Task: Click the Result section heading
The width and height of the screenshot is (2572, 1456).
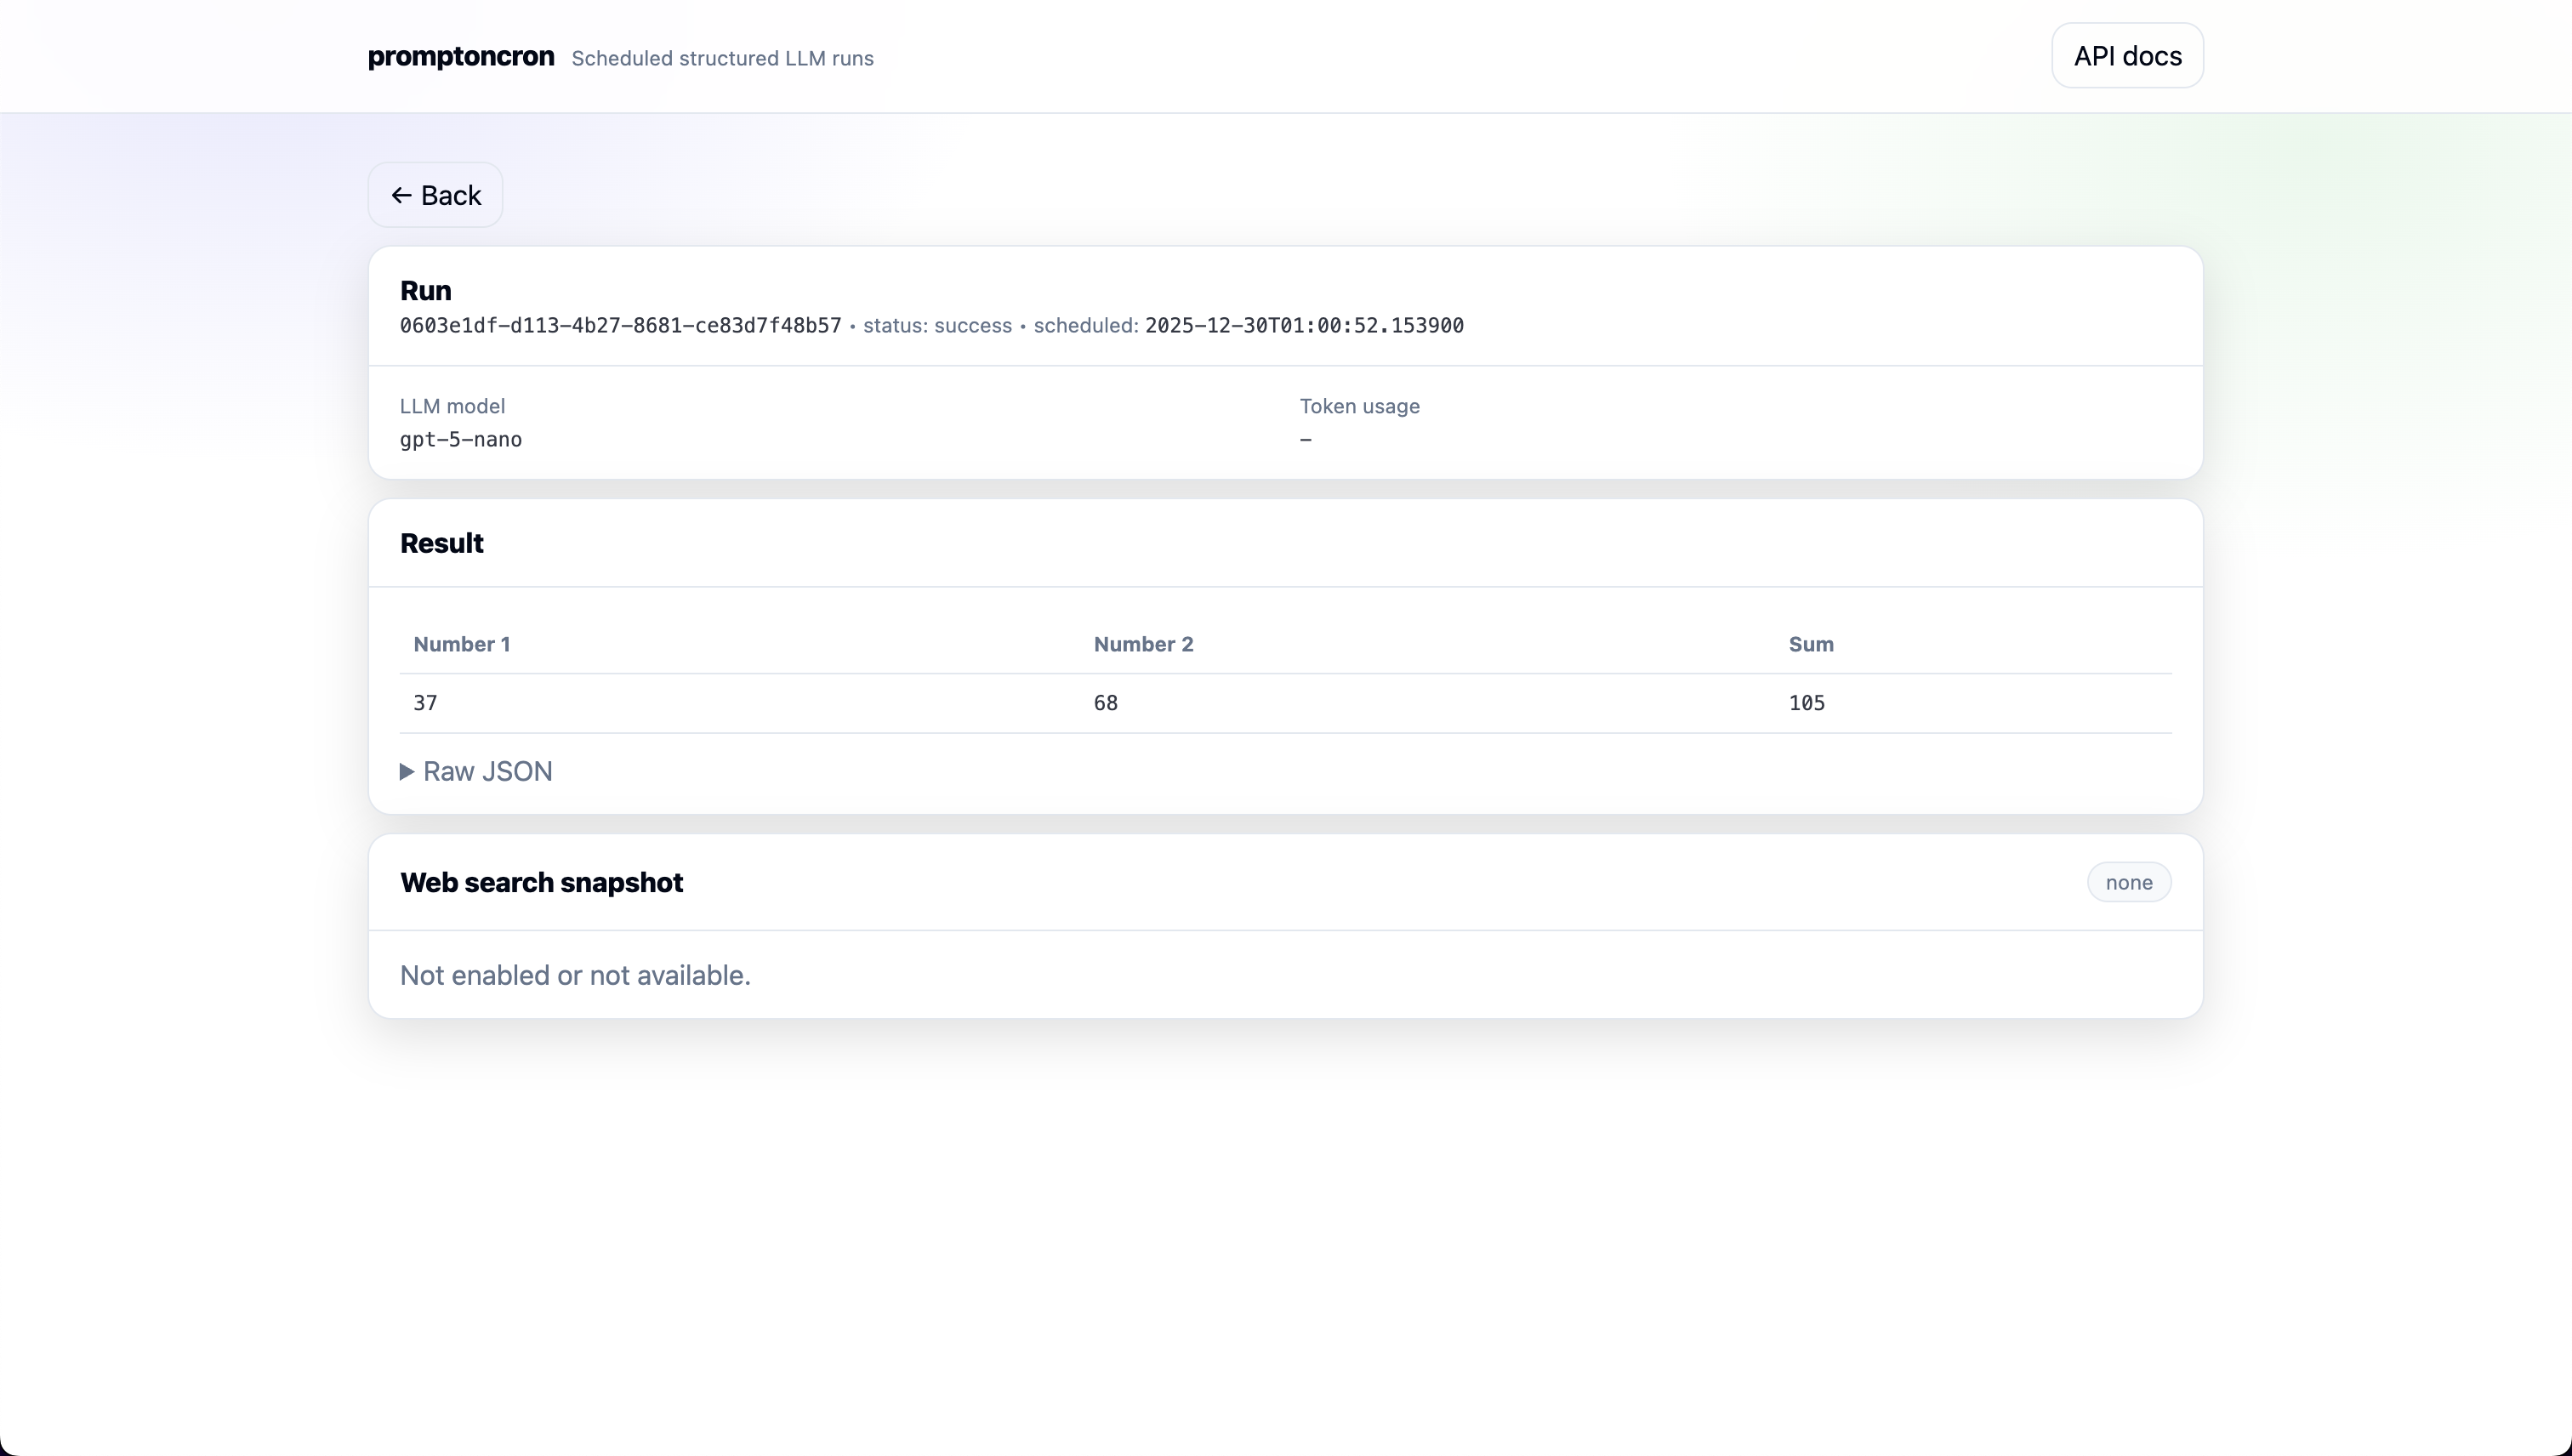Action: coord(441,543)
